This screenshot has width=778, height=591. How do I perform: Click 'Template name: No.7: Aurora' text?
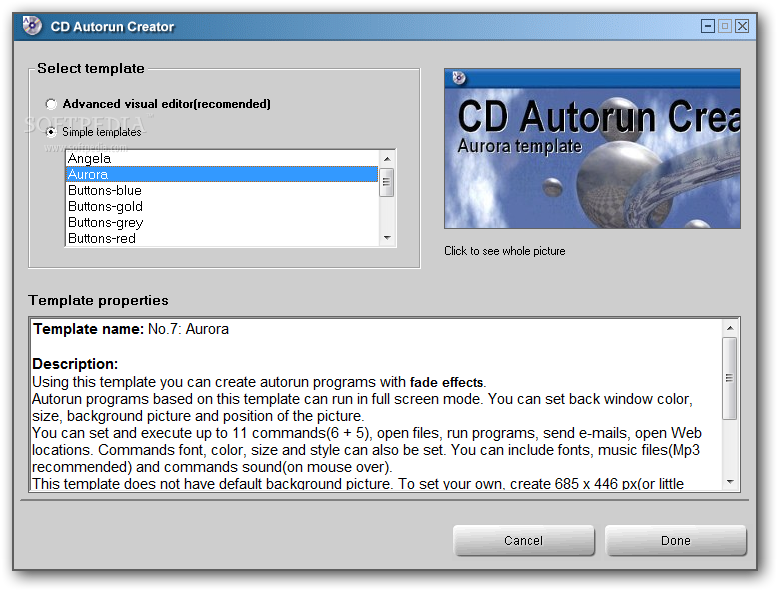tap(131, 329)
